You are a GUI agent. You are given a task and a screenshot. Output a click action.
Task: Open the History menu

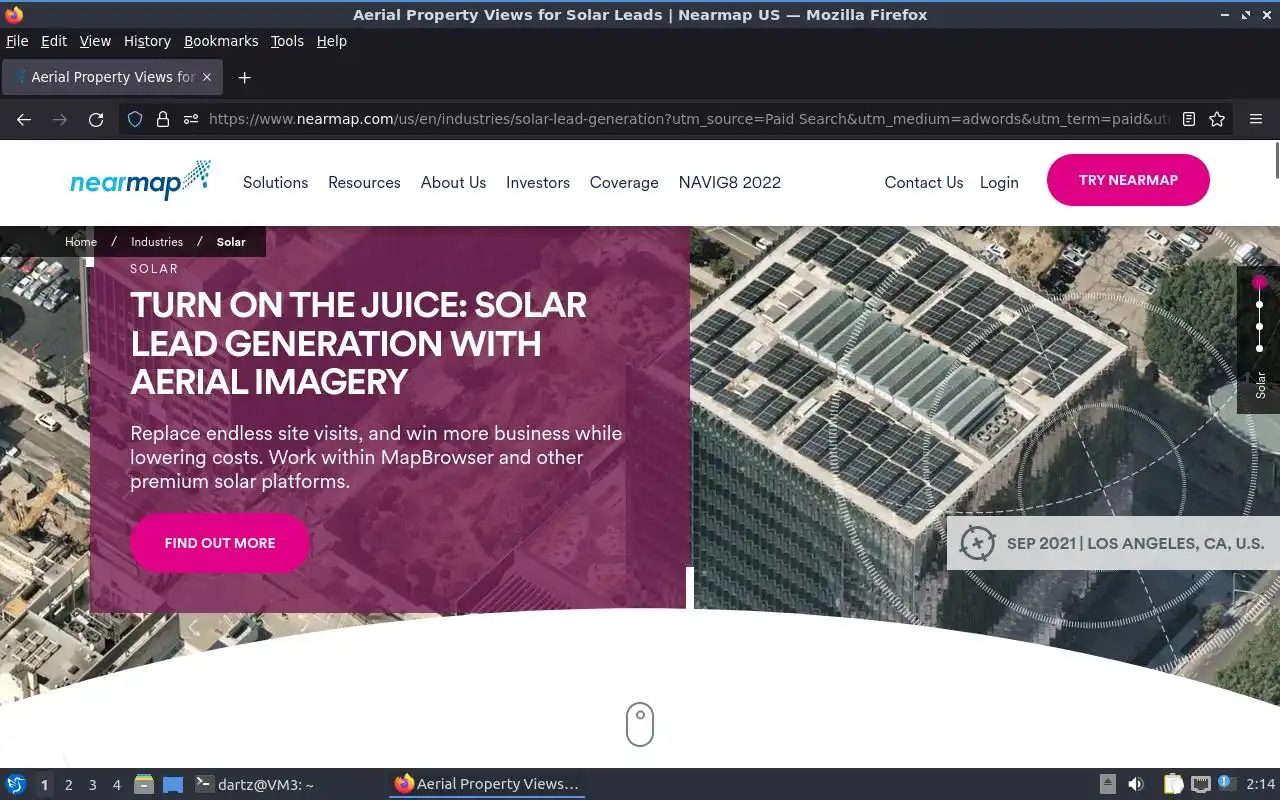(x=147, y=41)
